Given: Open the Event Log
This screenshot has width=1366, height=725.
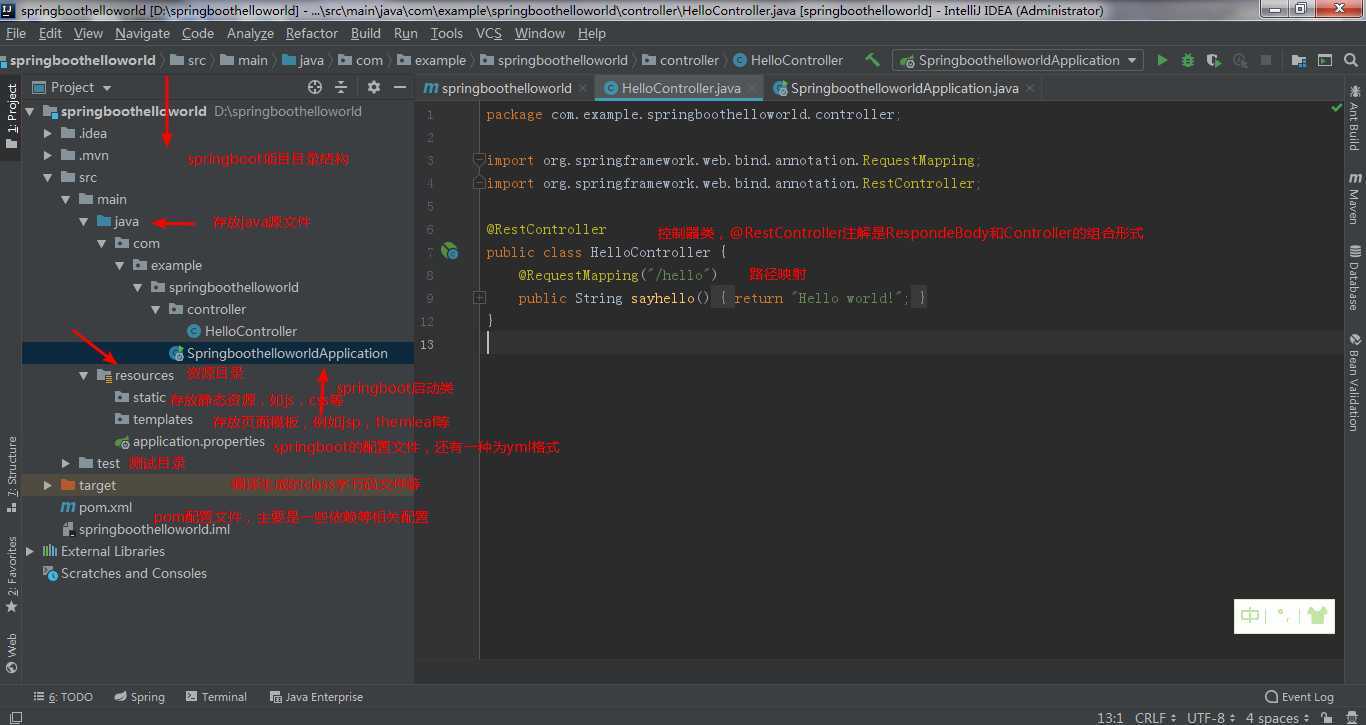Looking at the screenshot, I should (1299, 697).
